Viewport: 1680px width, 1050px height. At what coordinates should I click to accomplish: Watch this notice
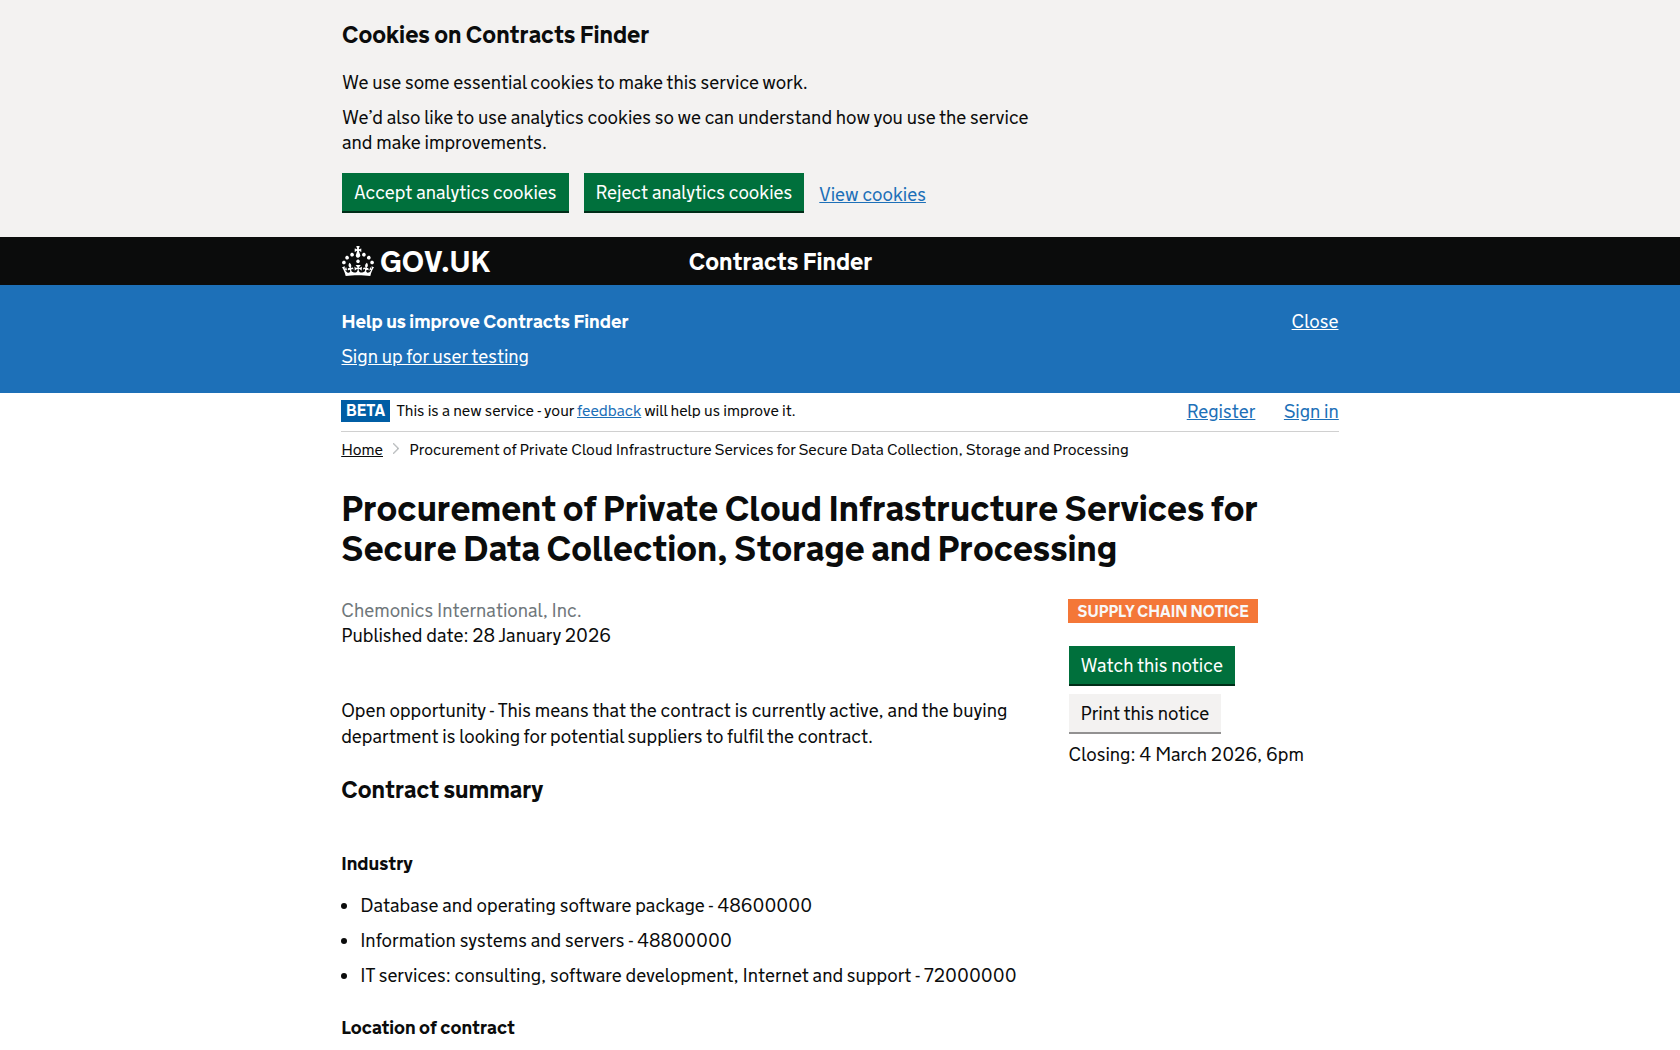pos(1151,666)
